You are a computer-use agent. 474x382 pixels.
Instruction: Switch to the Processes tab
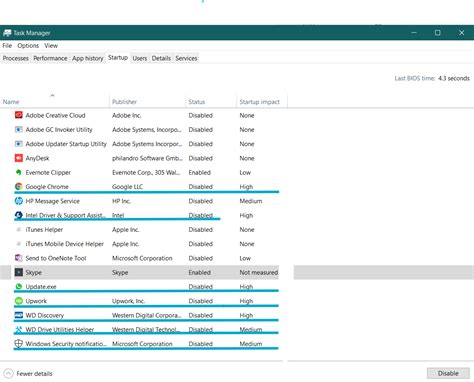16,58
